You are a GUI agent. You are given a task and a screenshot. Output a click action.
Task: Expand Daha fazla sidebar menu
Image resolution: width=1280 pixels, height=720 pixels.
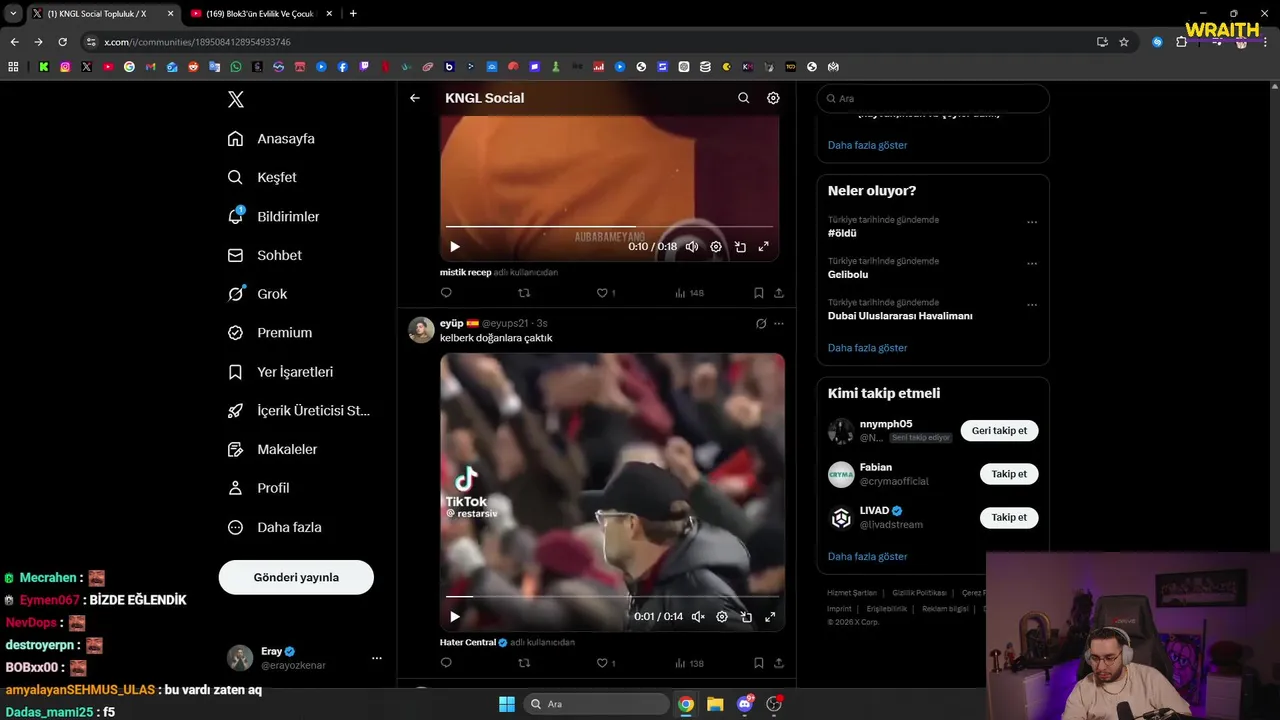[274, 527]
